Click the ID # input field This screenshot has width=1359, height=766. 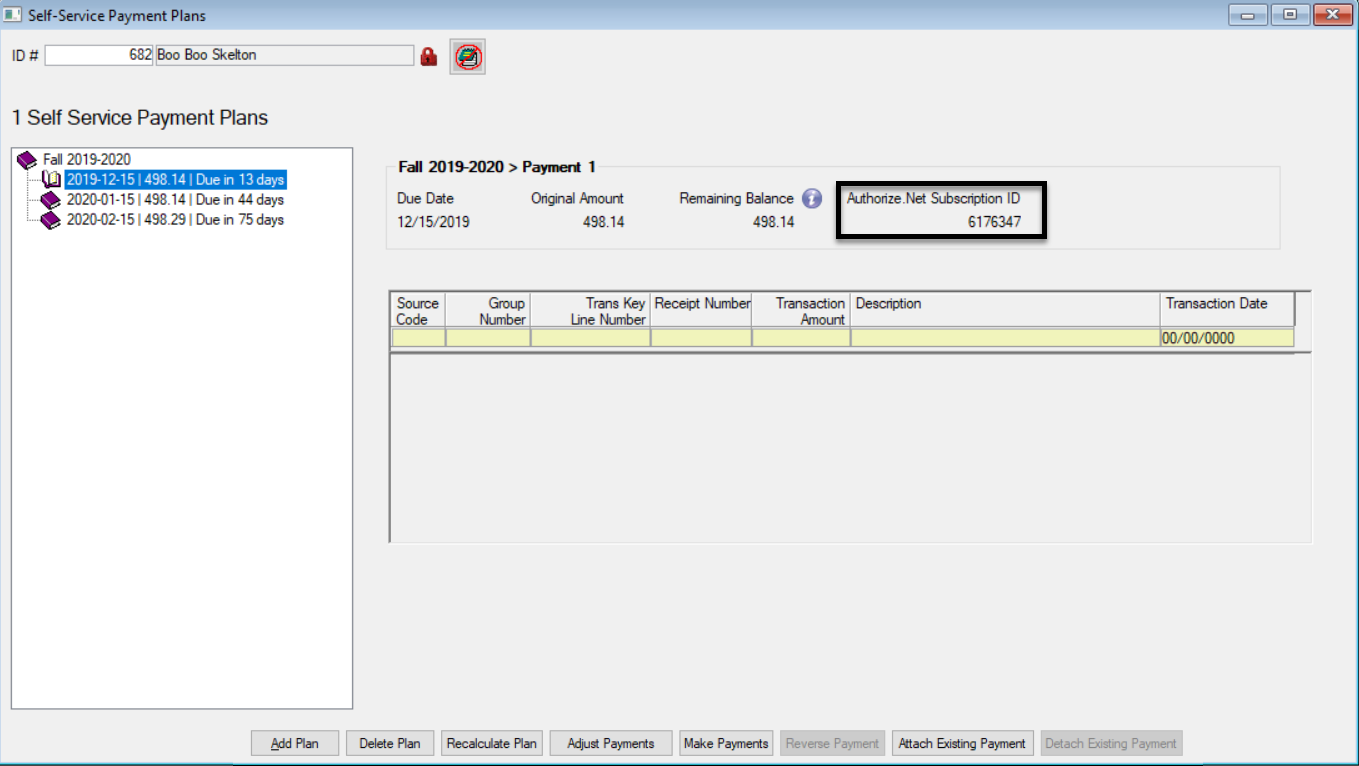(x=99, y=55)
